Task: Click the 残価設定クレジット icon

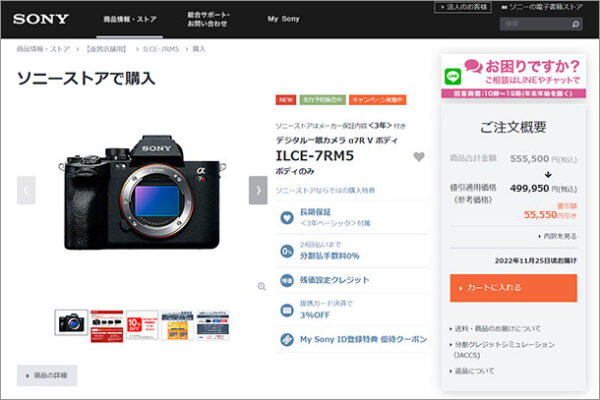Action: click(287, 281)
